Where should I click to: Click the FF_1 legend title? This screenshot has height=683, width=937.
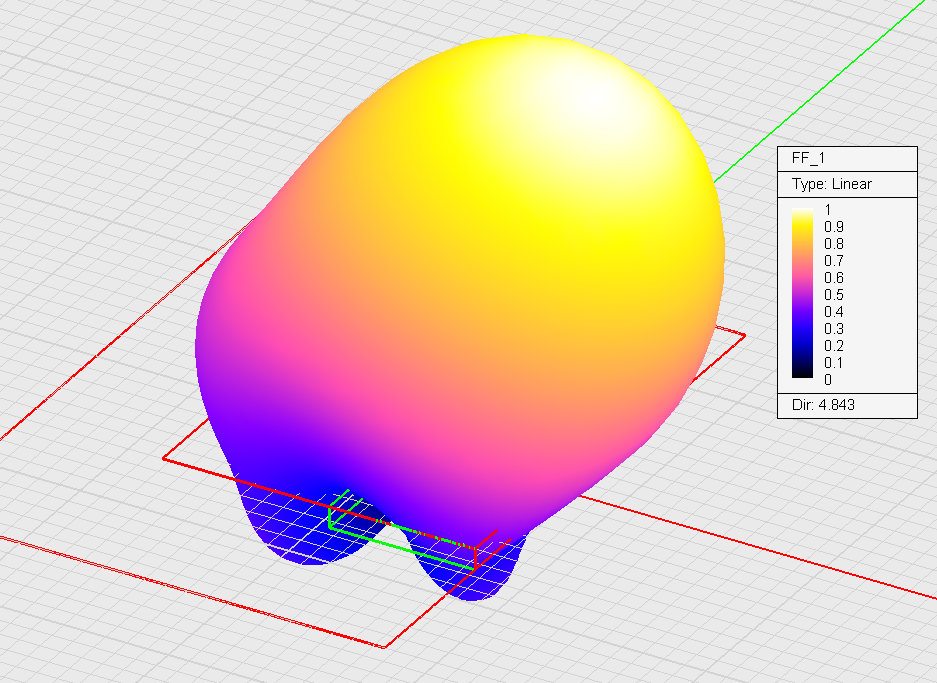tap(808, 159)
